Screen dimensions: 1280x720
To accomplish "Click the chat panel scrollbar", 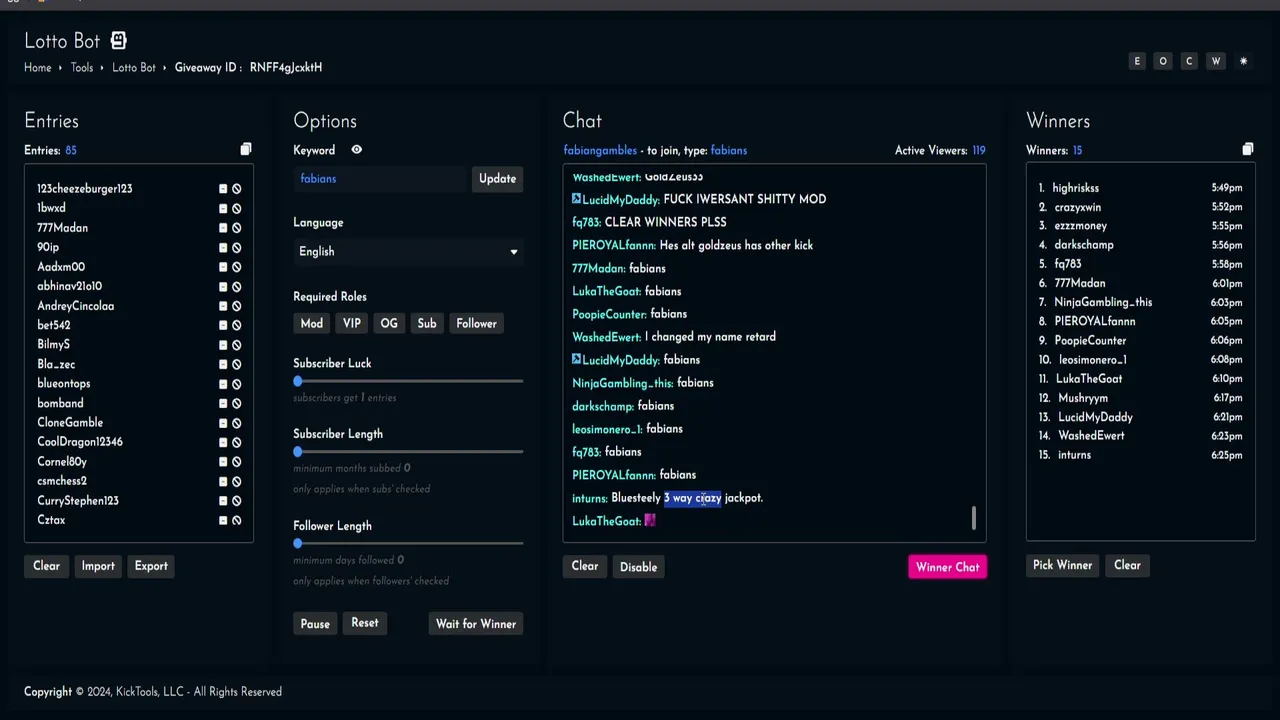I will point(974,518).
